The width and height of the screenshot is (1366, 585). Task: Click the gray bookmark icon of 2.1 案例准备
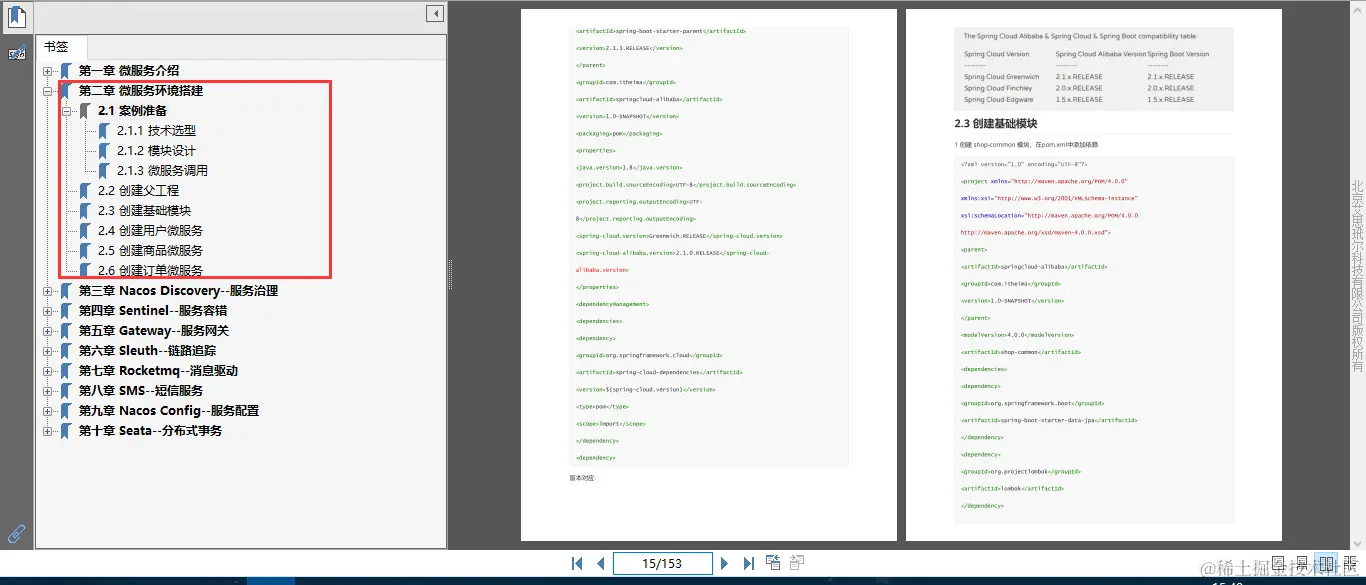click(x=85, y=111)
